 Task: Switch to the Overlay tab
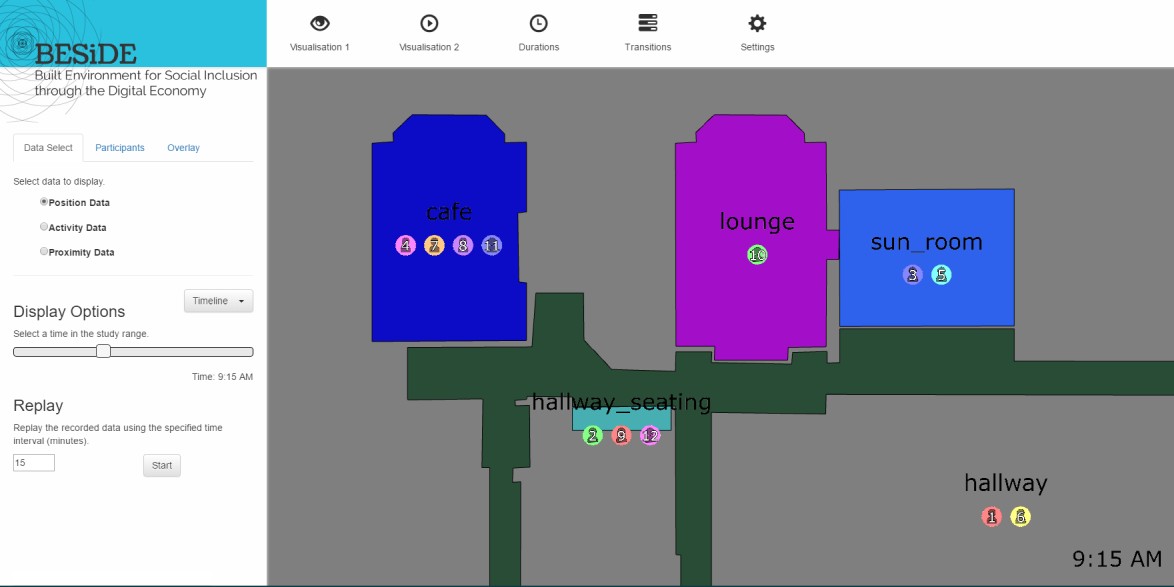tap(183, 148)
